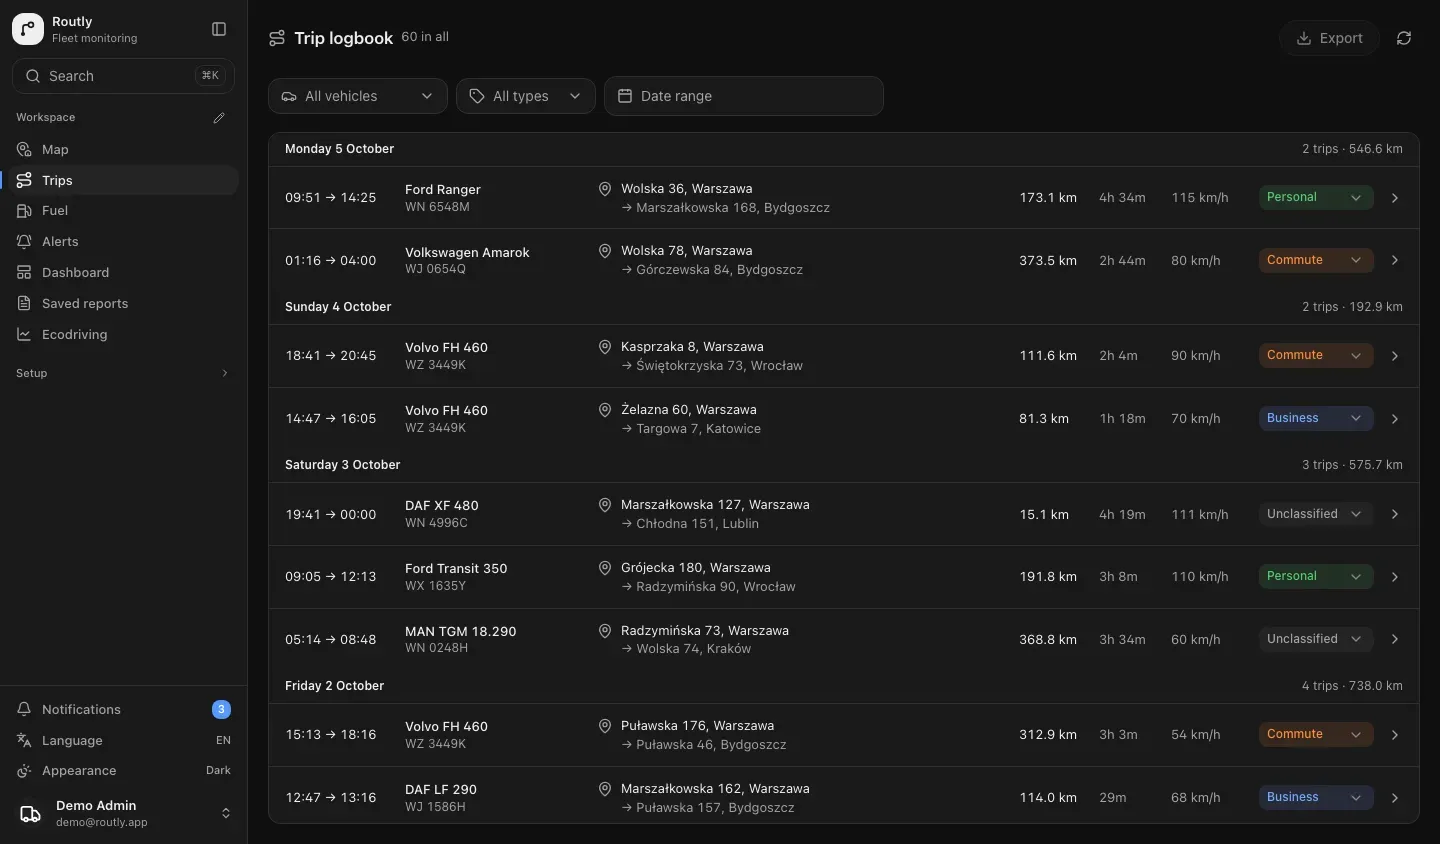Click location pin icon beside Puławska 176, Warszawa

pos(605,726)
